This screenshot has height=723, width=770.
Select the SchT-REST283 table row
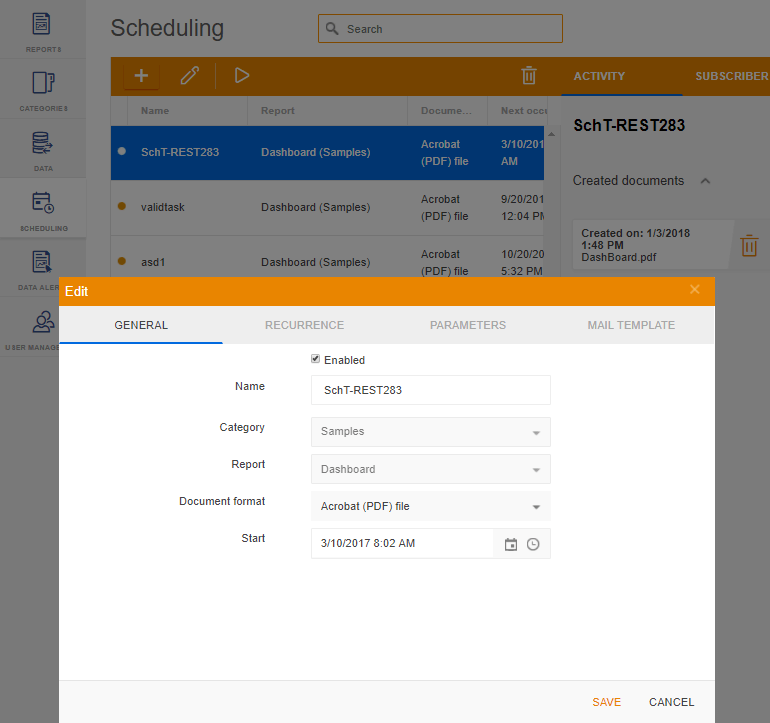click(x=328, y=153)
